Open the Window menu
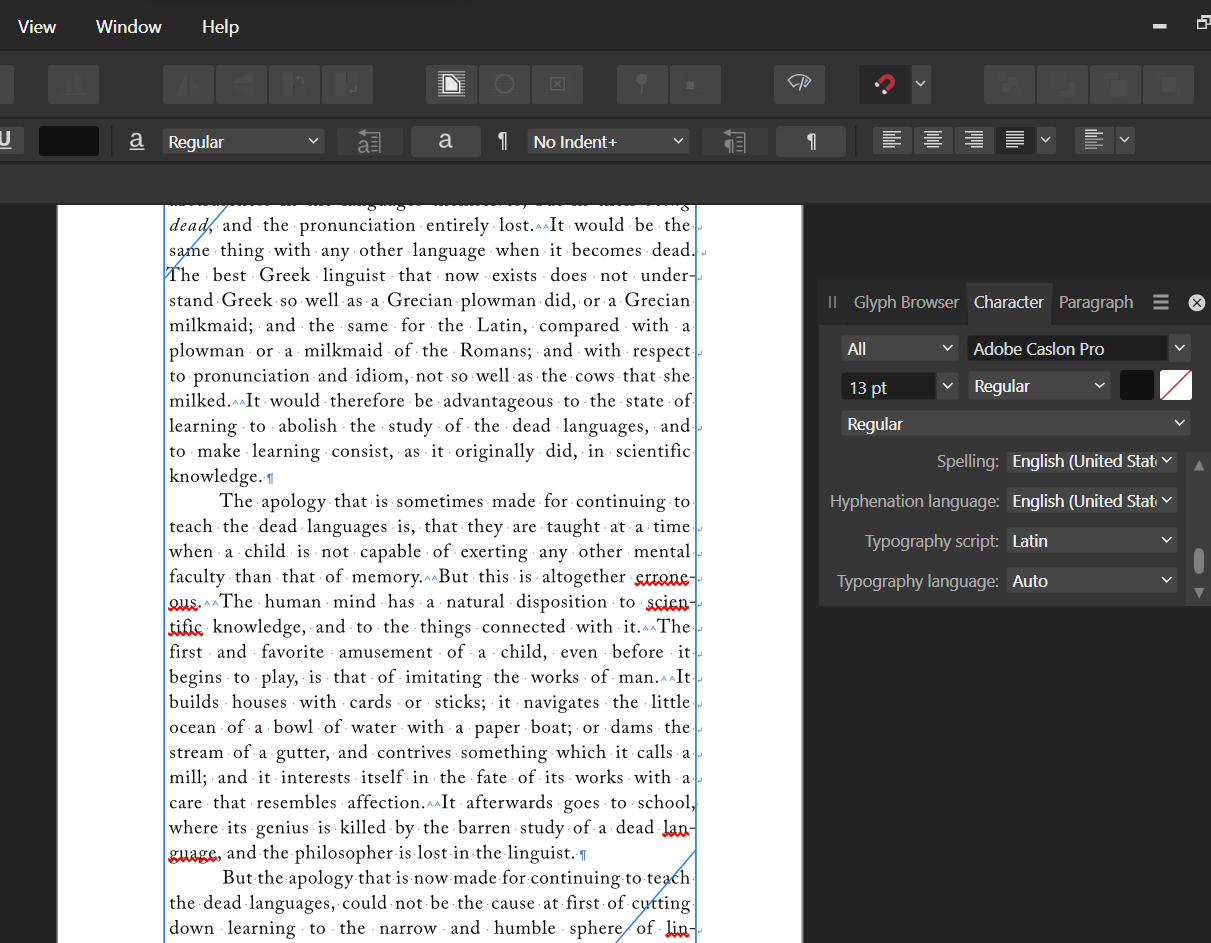Viewport: 1211px width, 943px height. coord(129,27)
